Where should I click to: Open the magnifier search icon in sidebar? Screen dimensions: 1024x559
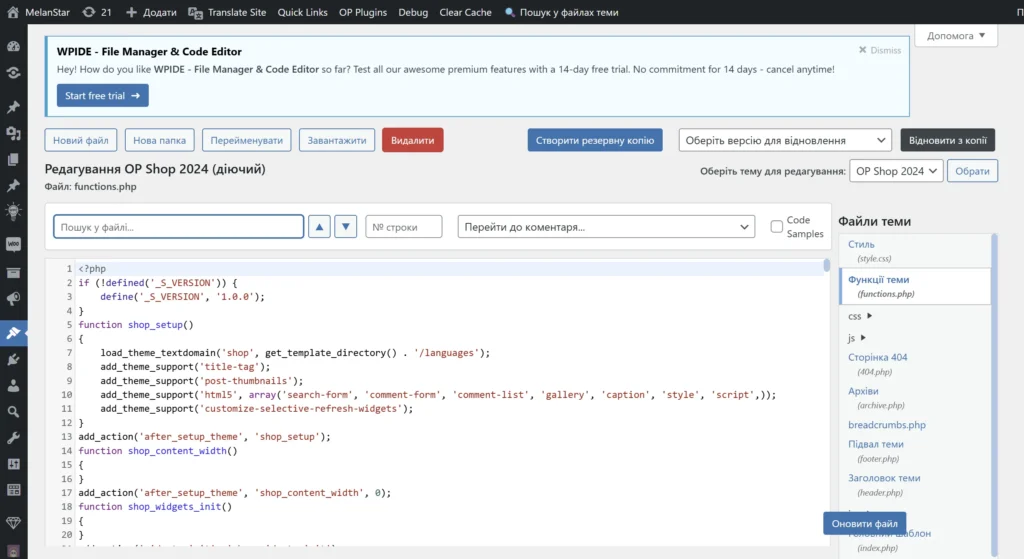point(13,411)
